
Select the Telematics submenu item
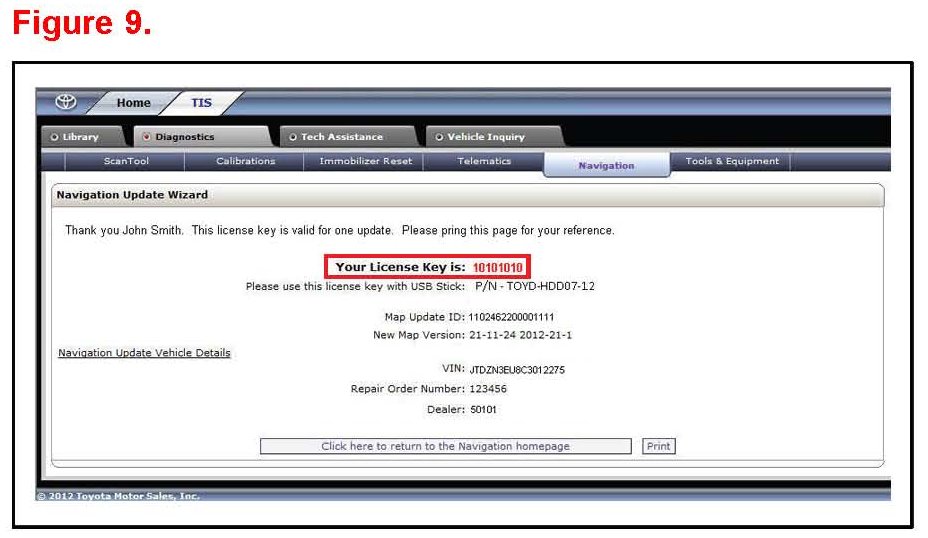pyautogui.click(x=484, y=161)
